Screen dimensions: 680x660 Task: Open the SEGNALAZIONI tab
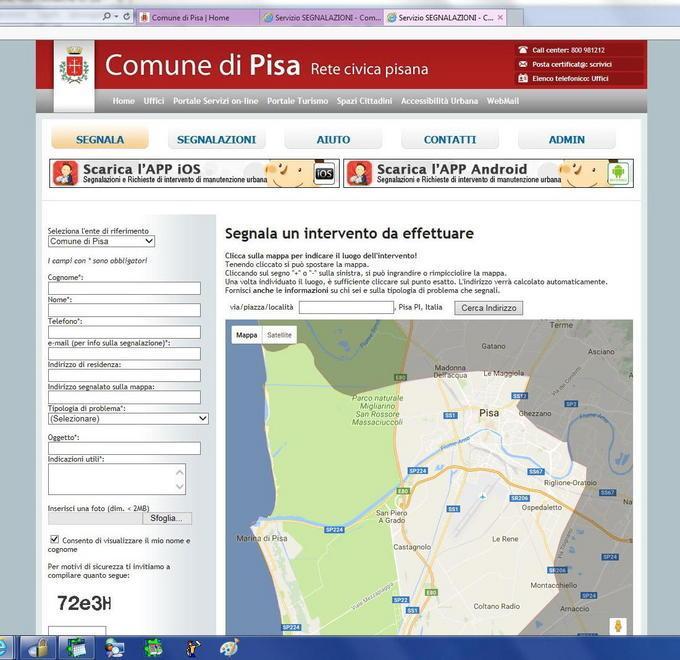(216, 140)
